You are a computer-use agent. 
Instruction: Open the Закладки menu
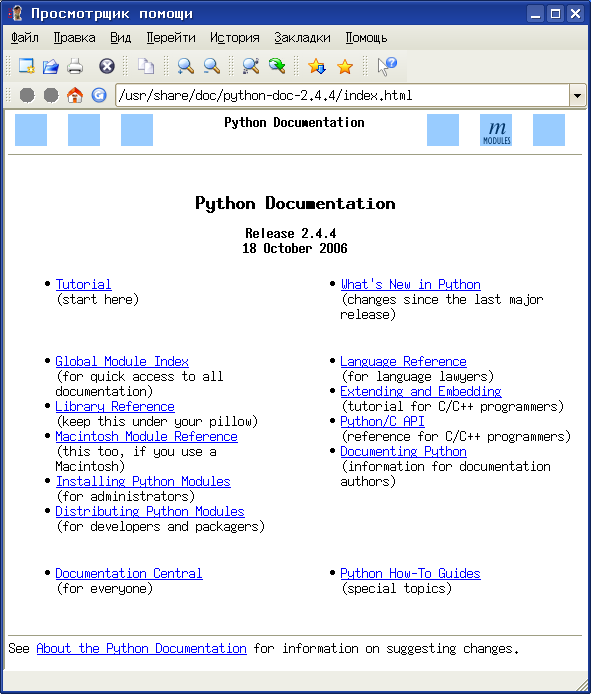(x=302, y=38)
